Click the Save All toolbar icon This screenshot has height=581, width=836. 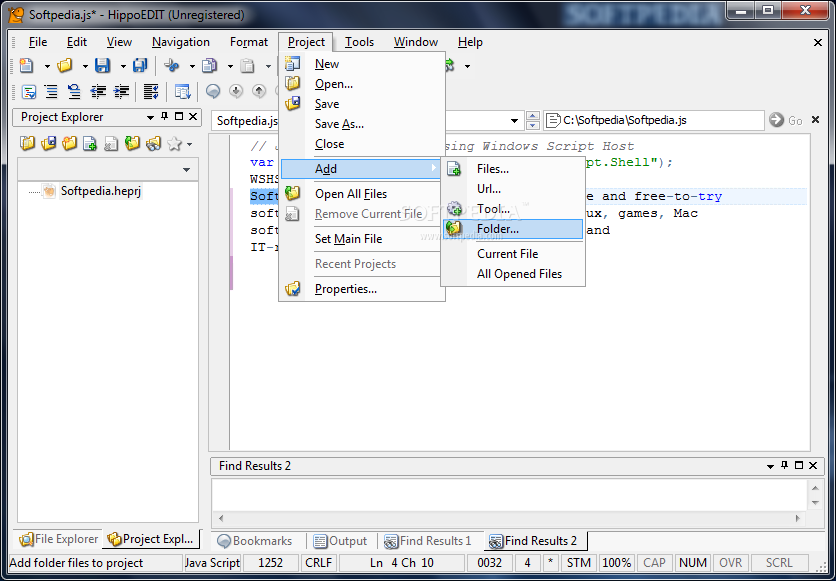click(140, 66)
